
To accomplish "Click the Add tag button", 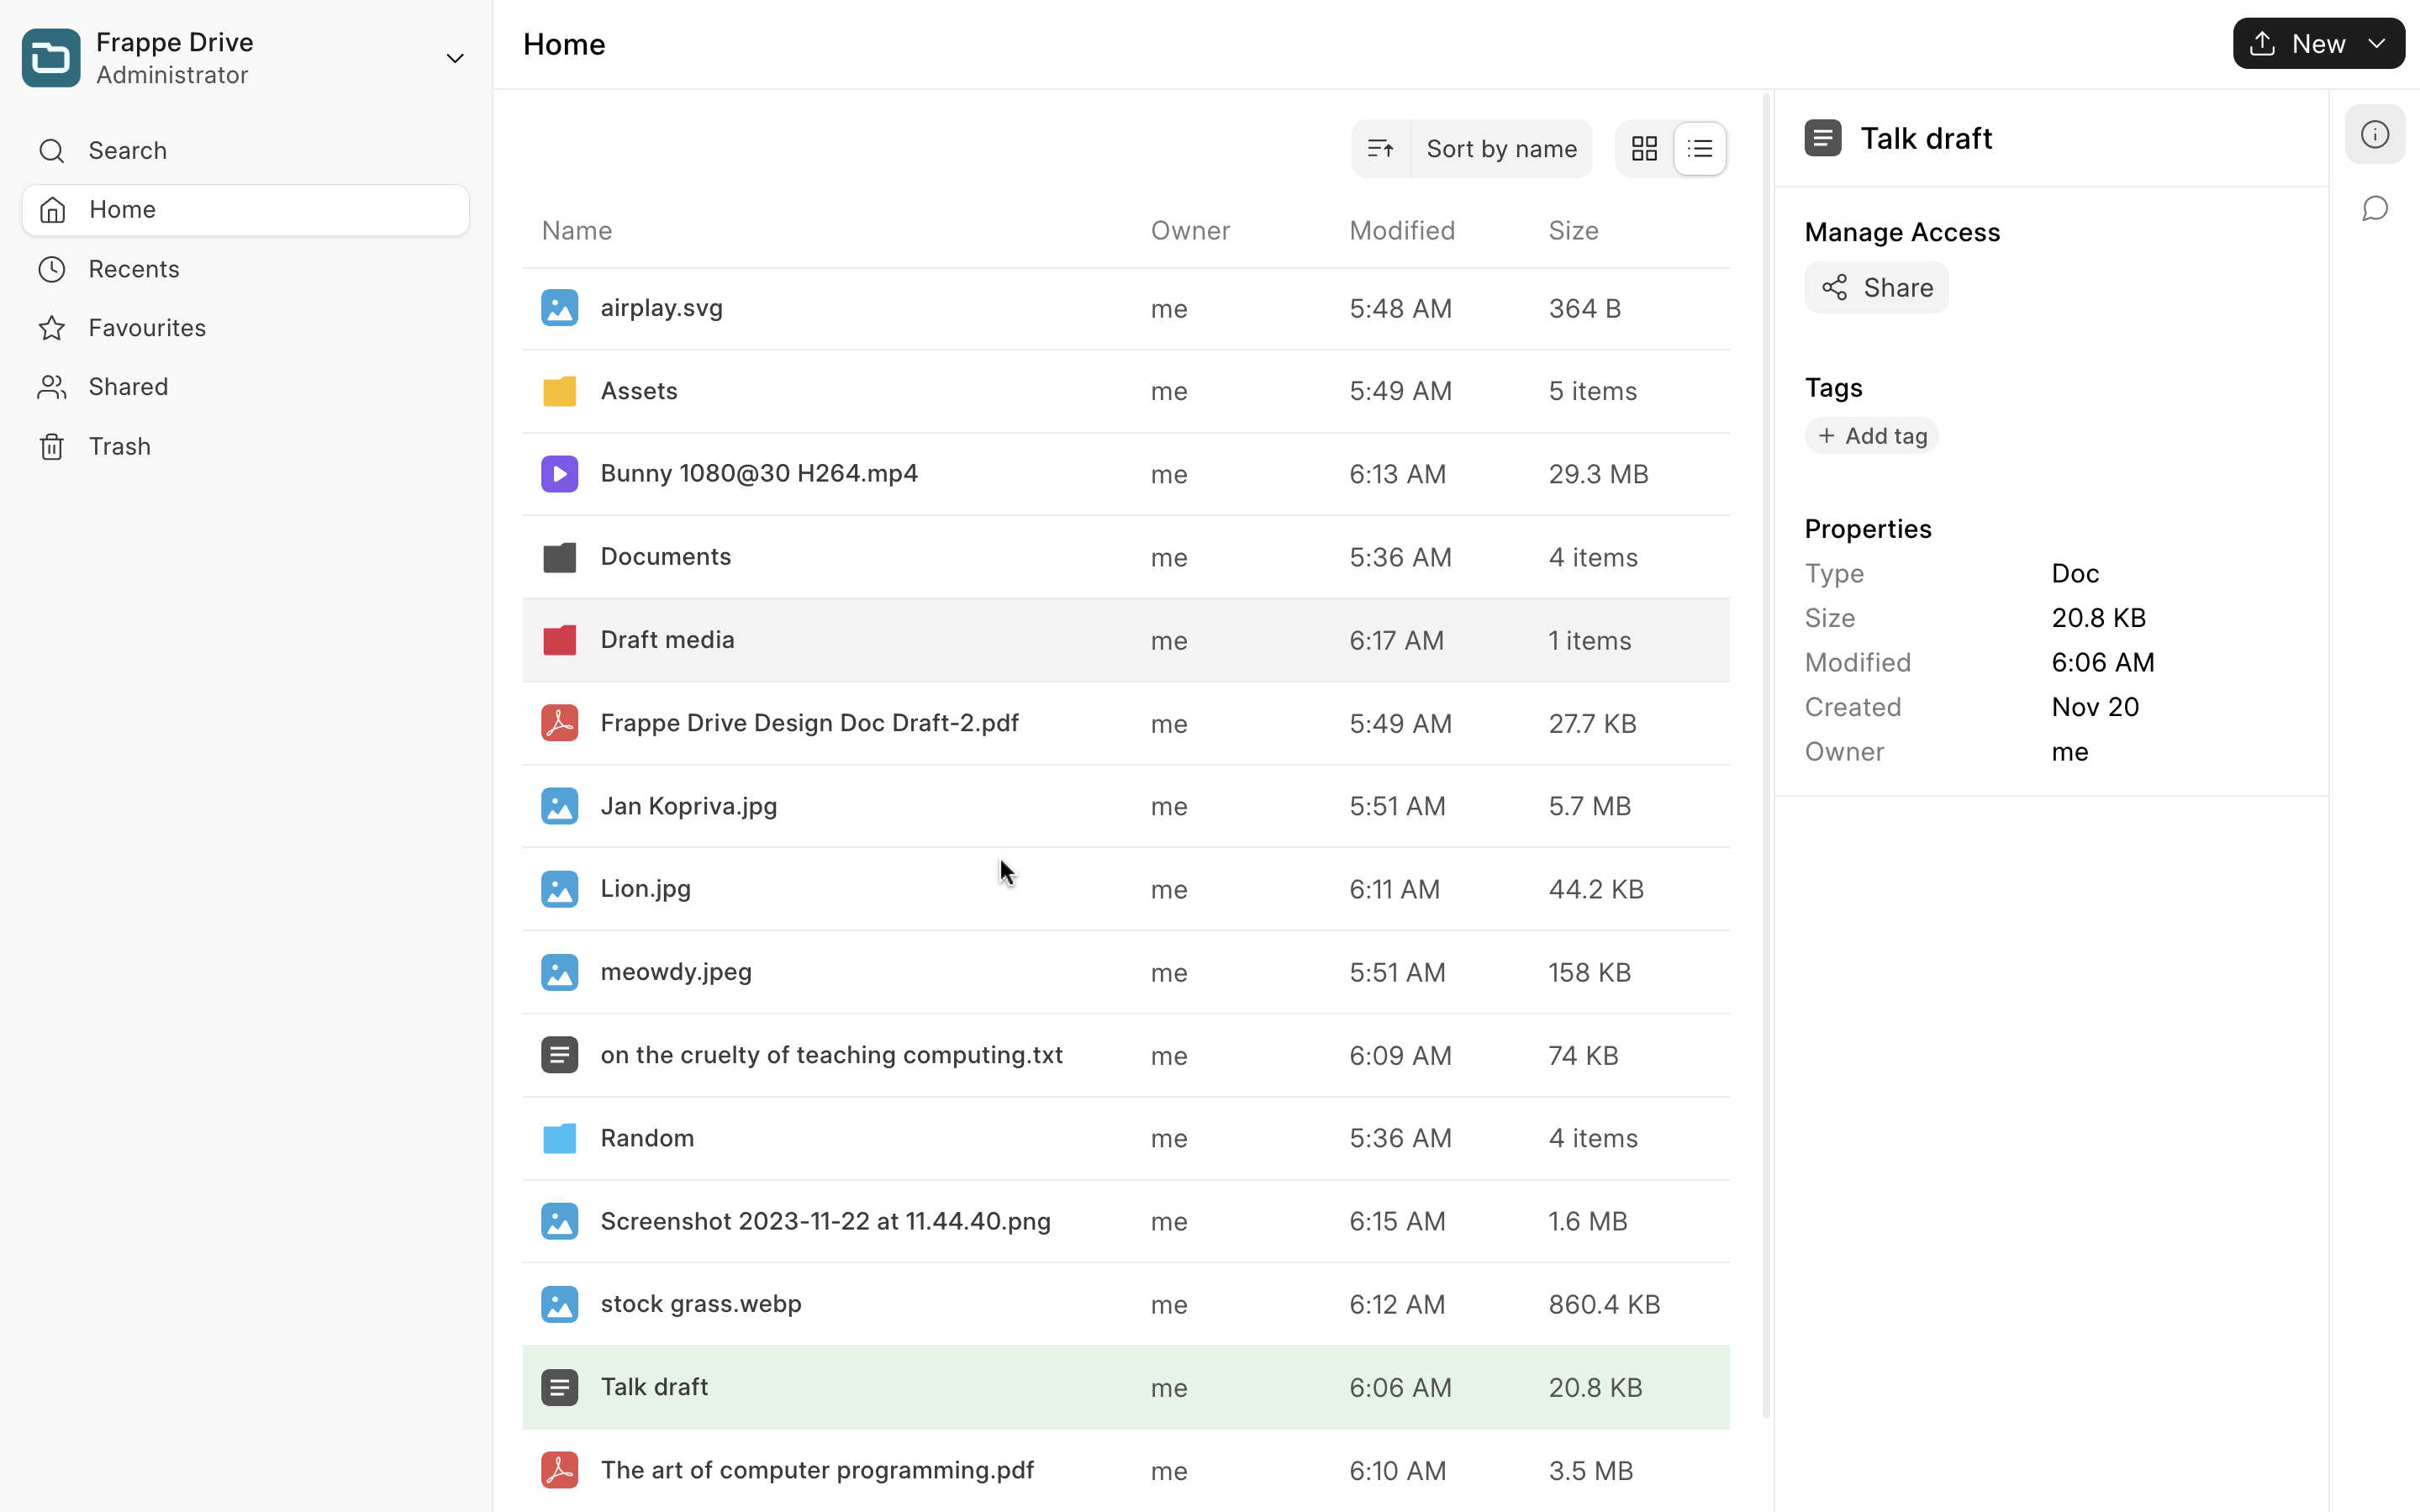I will [x=1871, y=436].
